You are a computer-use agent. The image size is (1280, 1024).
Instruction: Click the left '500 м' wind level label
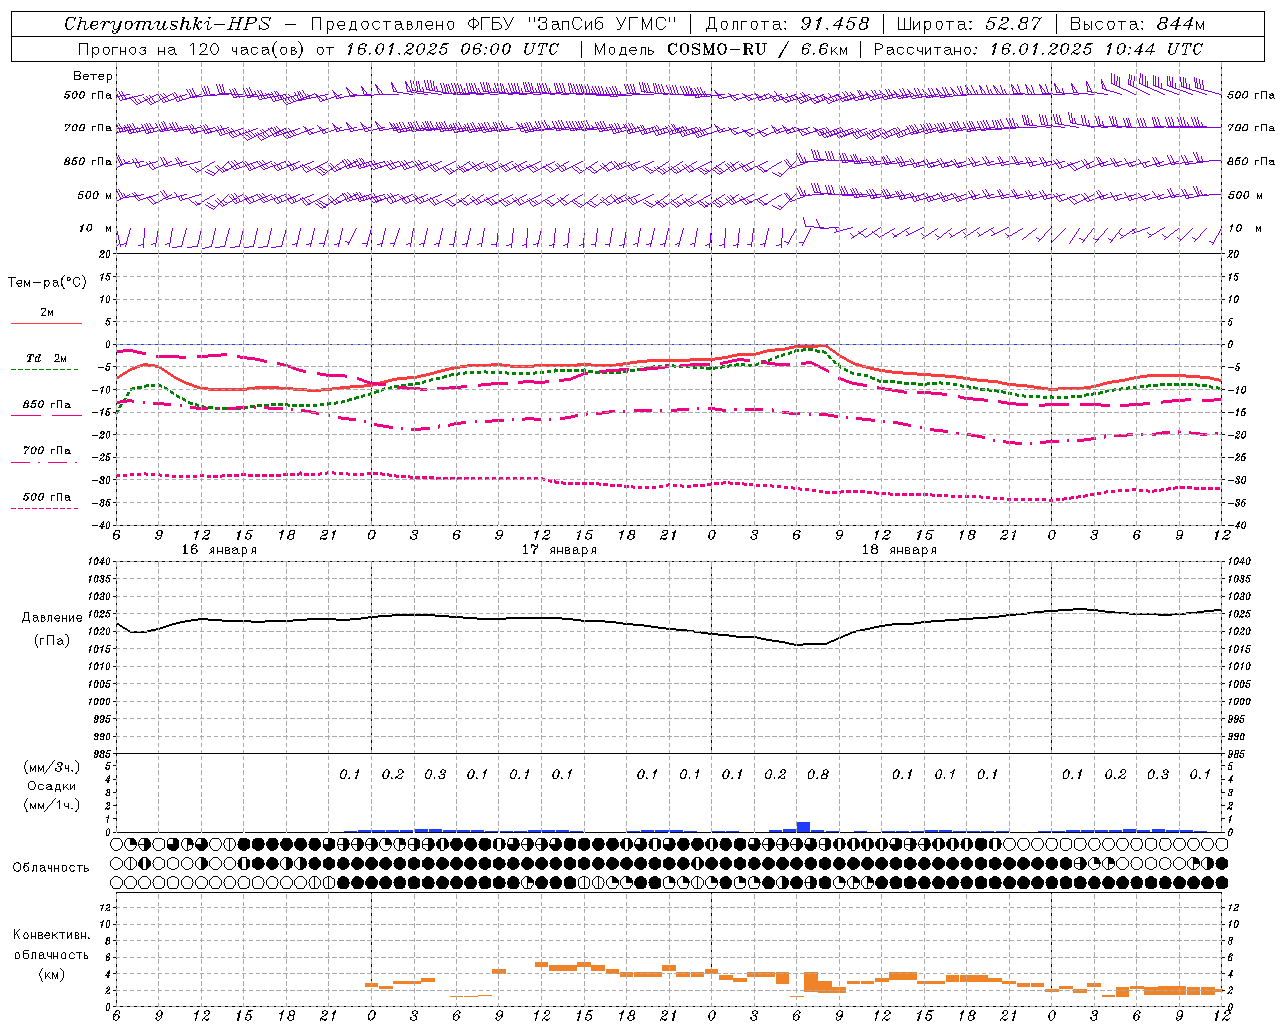95,195
